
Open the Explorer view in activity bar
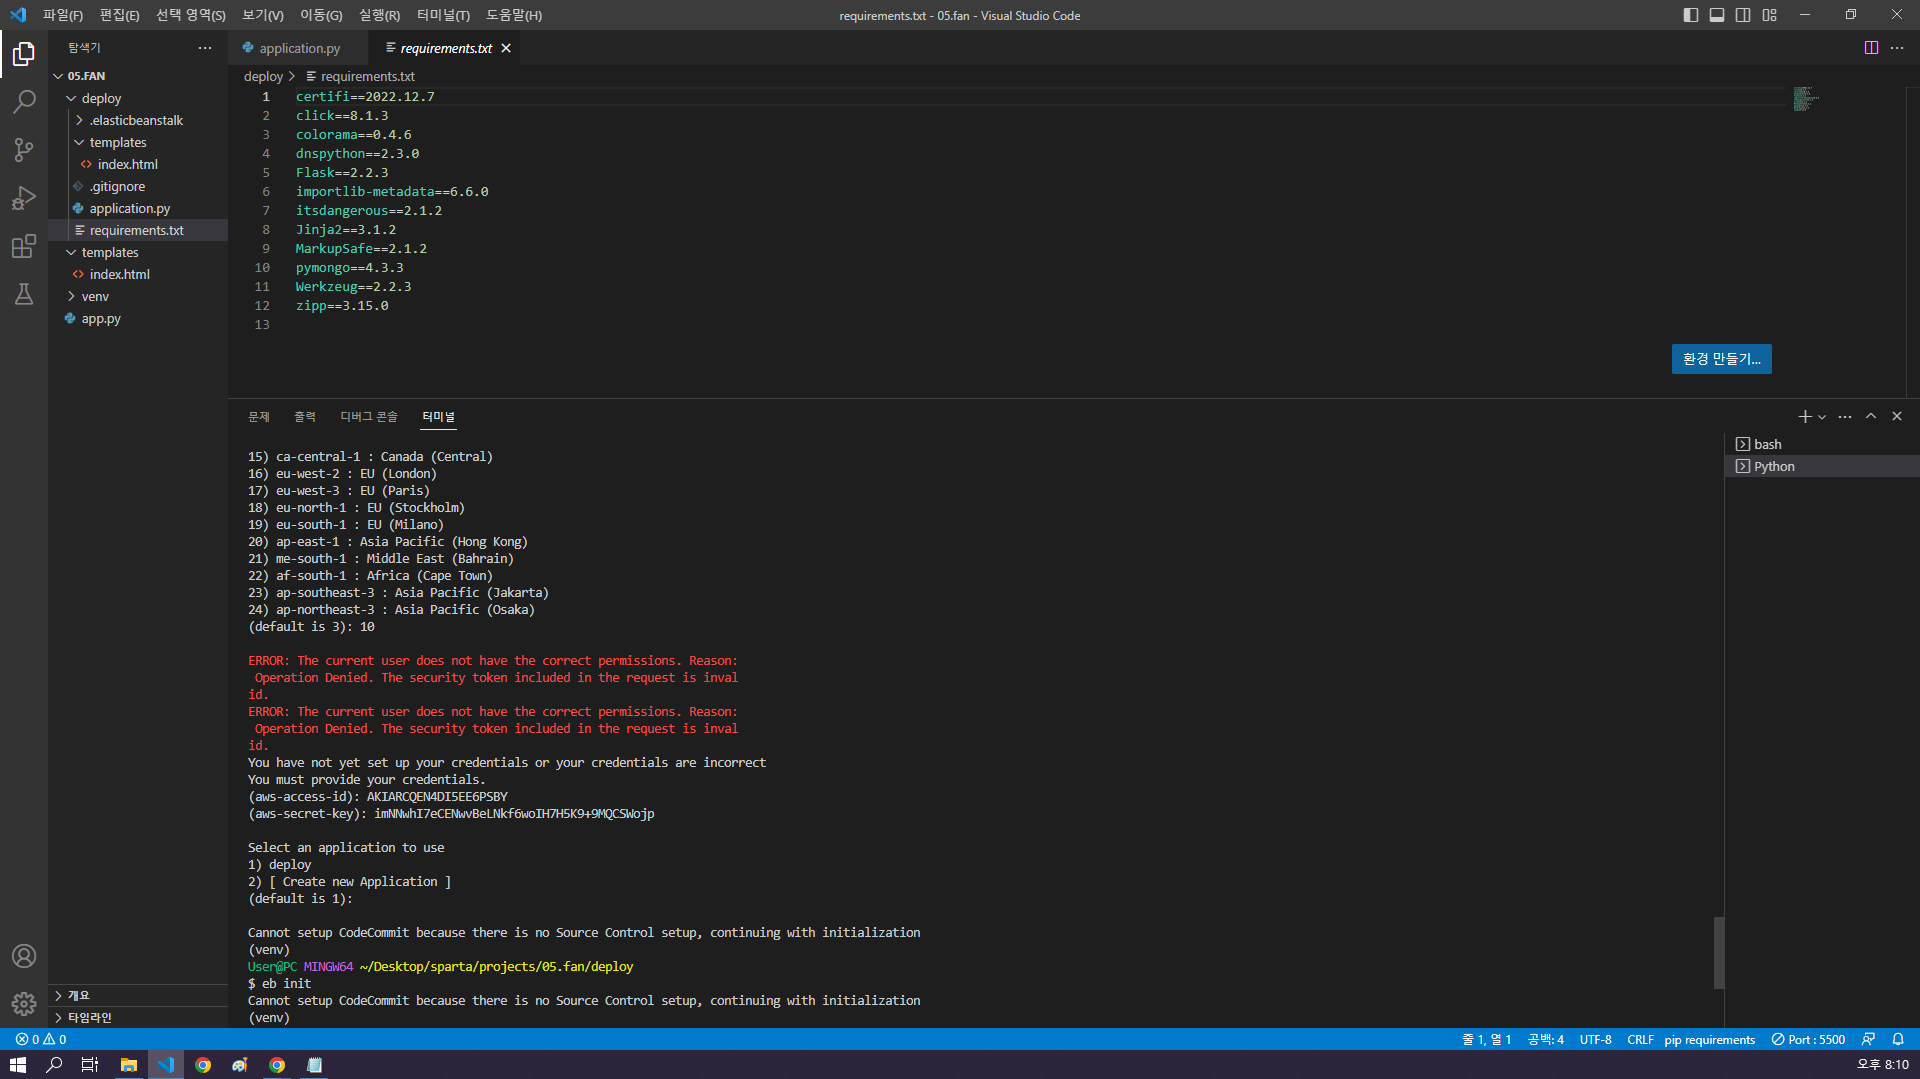tap(24, 53)
